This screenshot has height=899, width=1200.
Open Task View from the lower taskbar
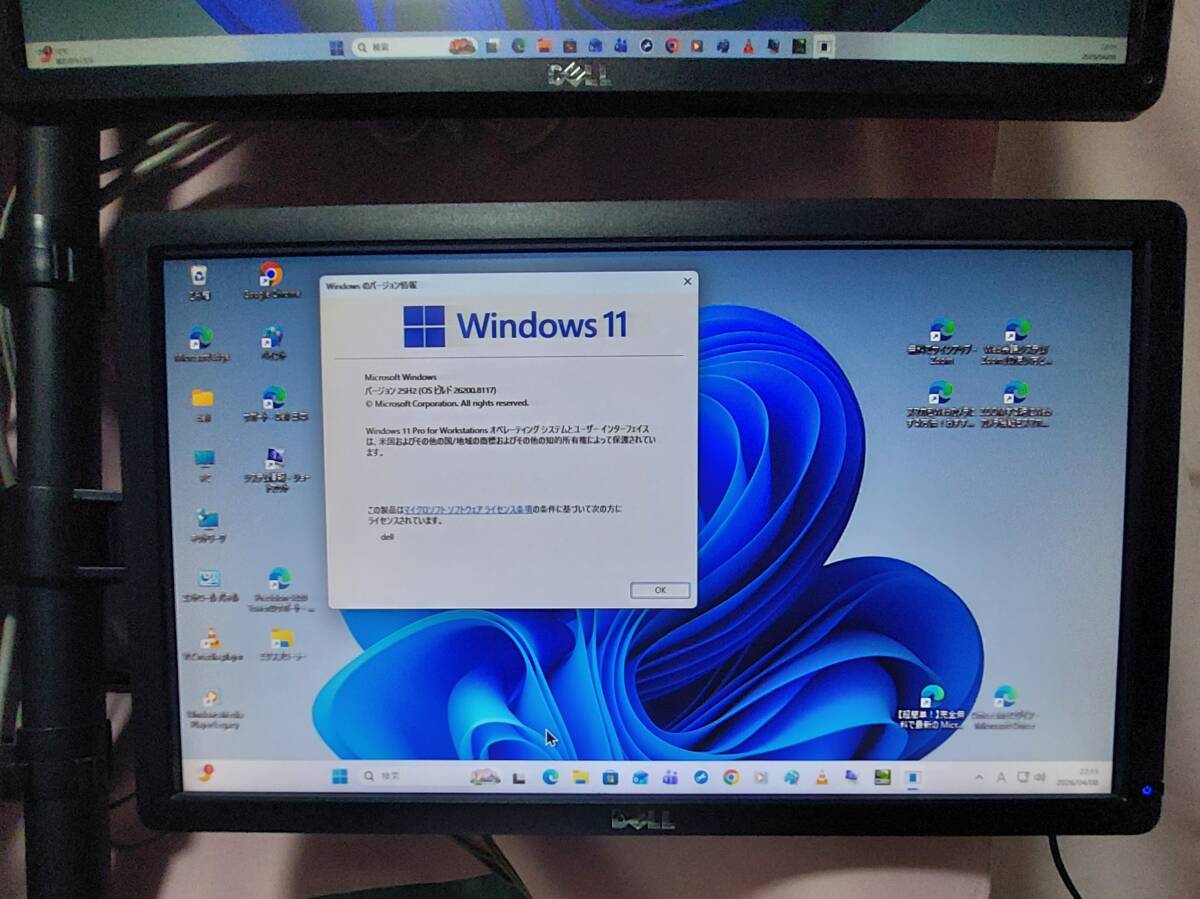coord(519,777)
